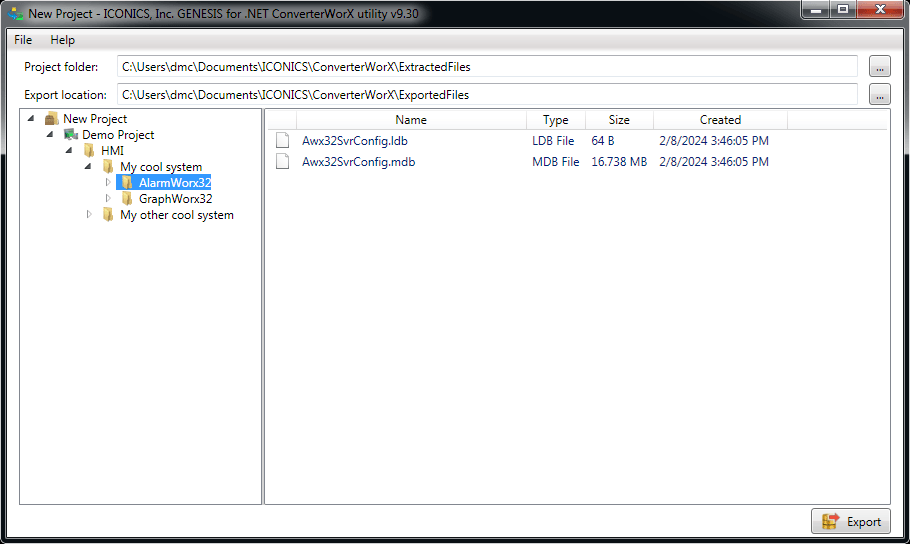Select Demo Project in the tree
This screenshot has width=910, height=544.
pyautogui.click(x=118, y=135)
